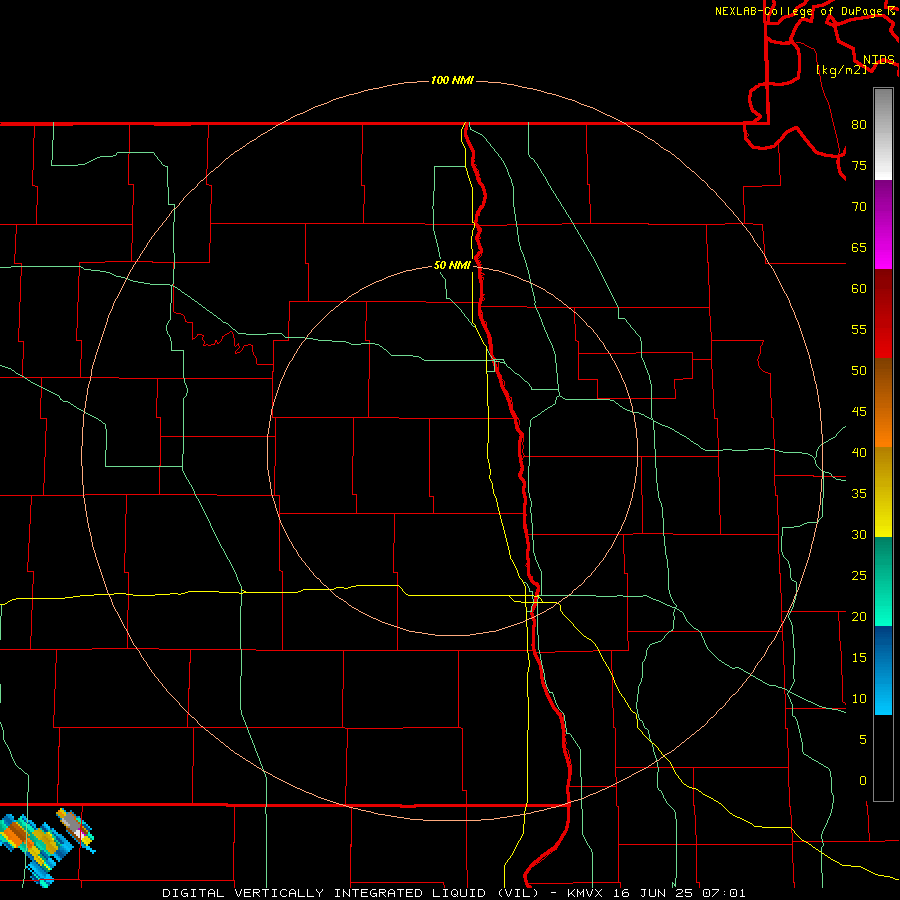The height and width of the screenshot is (900, 900).
Task: Pick the yellow segment of the legend
Action: pyautogui.click(x=883, y=492)
